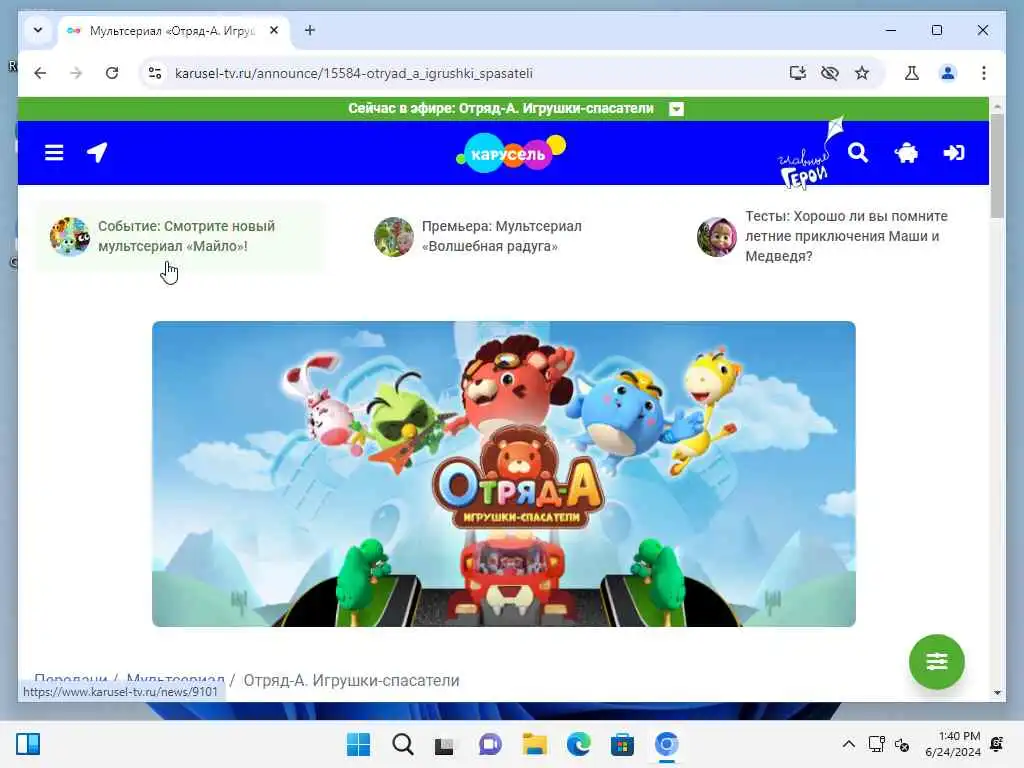Reload the current page

click(112, 73)
